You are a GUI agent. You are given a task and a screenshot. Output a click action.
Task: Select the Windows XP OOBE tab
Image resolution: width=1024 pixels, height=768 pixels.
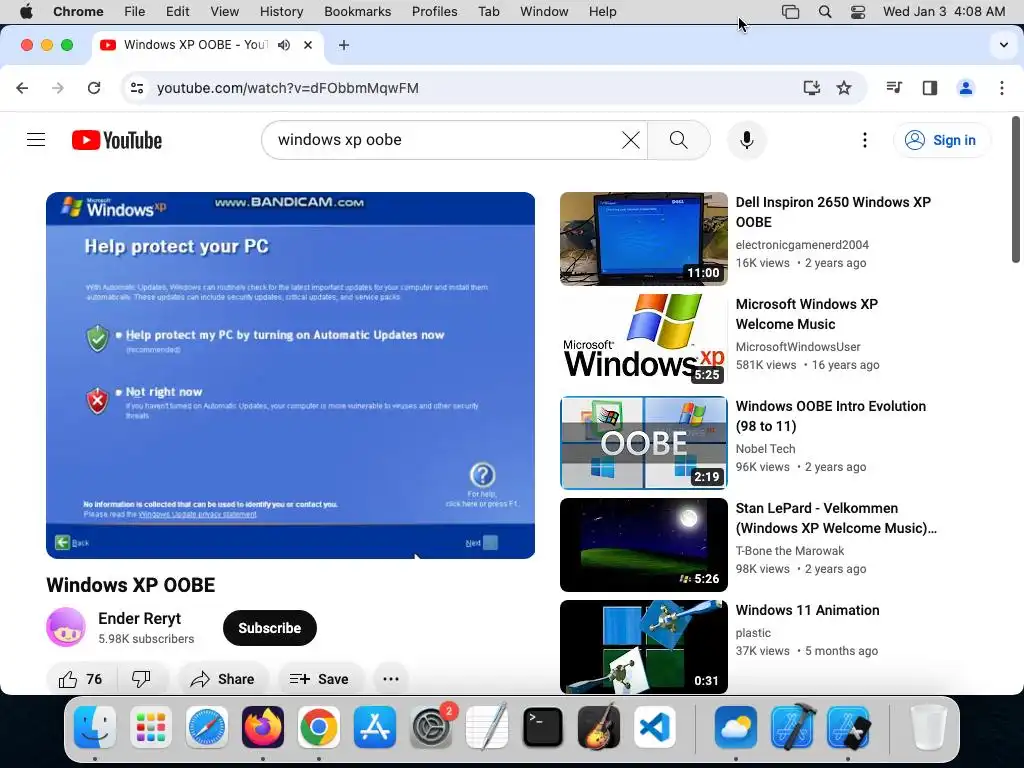click(196, 44)
